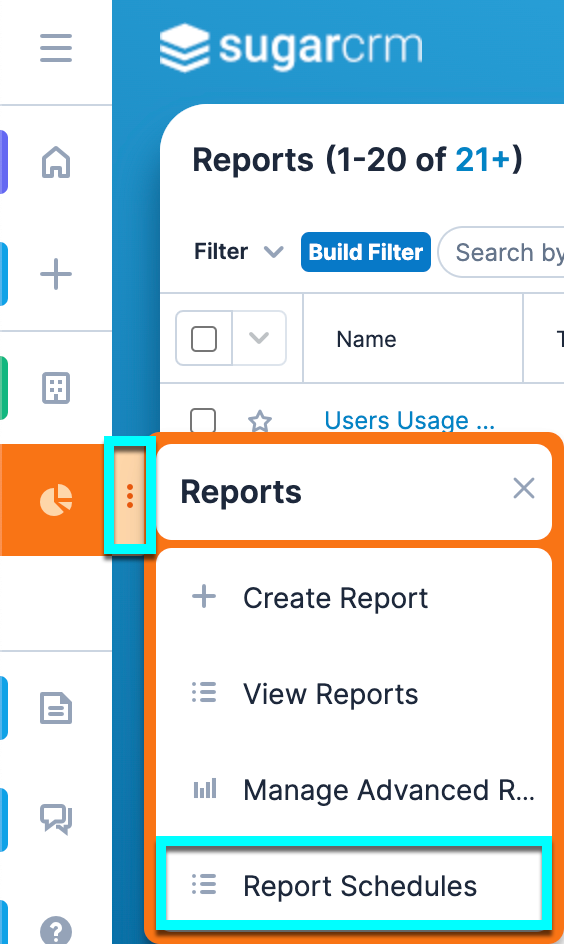Go to Home via house icon

tap(56, 163)
